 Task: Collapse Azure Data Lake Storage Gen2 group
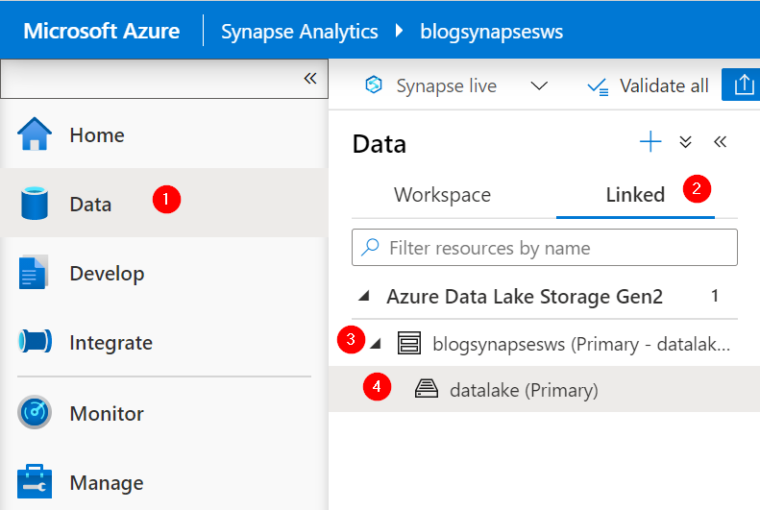click(x=364, y=296)
